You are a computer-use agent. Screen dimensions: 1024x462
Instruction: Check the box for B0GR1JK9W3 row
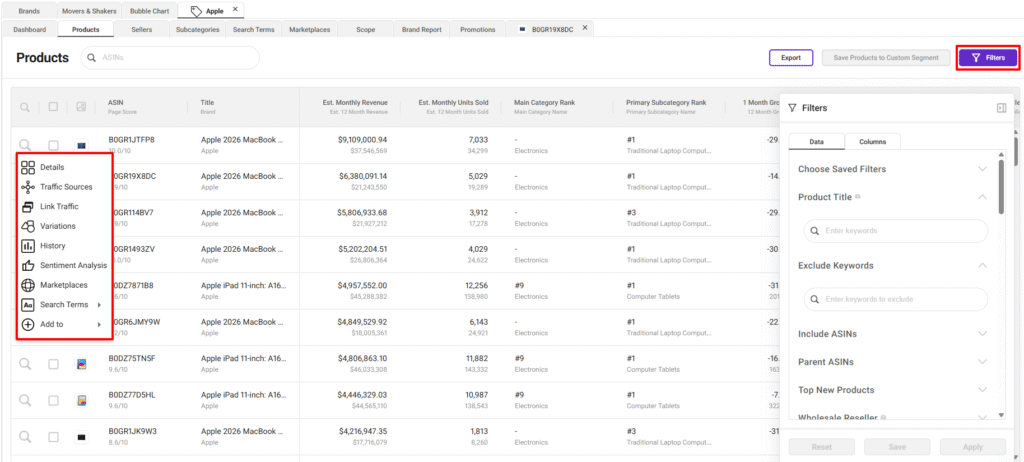pos(54,437)
